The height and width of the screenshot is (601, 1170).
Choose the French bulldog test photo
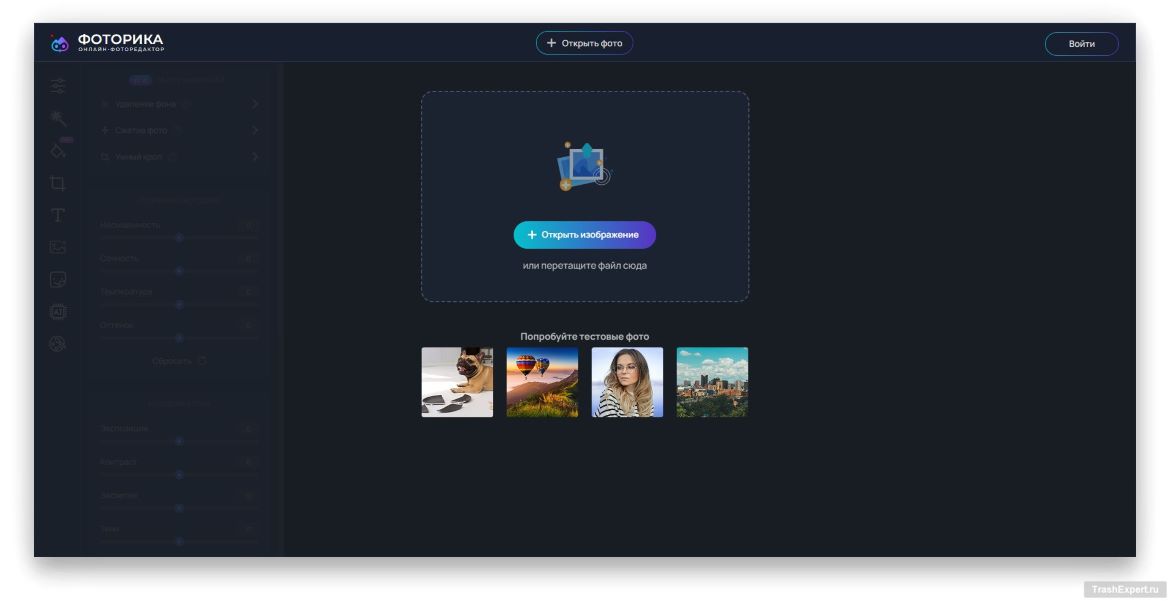pyautogui.click(x=457, y=382)
